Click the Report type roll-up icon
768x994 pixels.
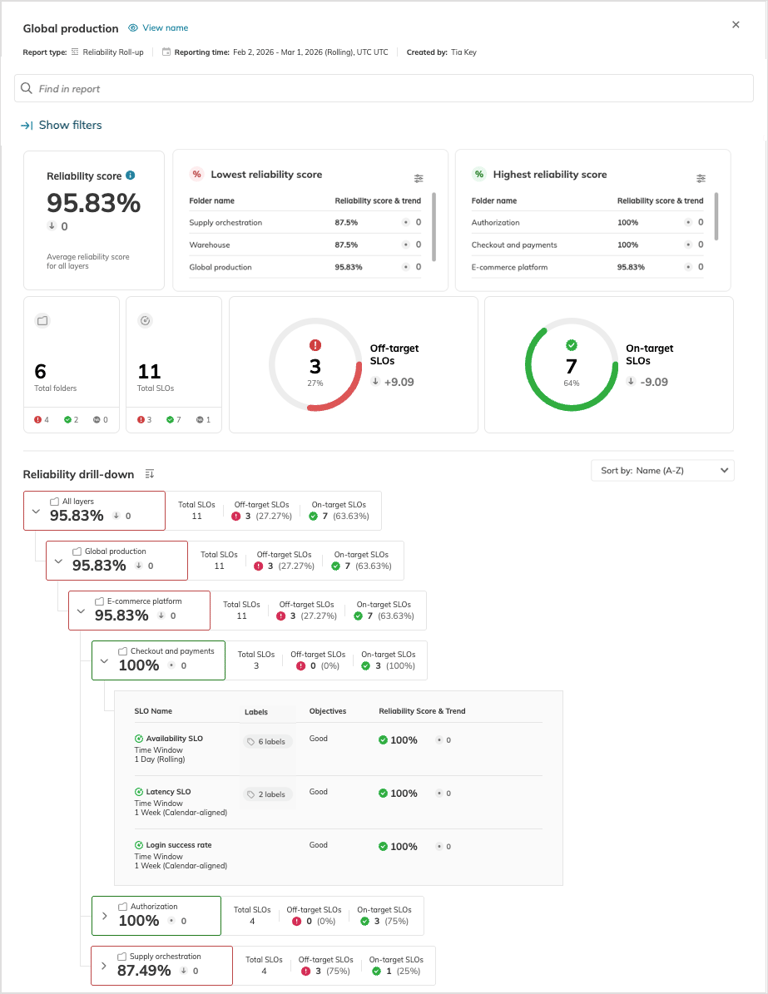click(x=75, y=52)
